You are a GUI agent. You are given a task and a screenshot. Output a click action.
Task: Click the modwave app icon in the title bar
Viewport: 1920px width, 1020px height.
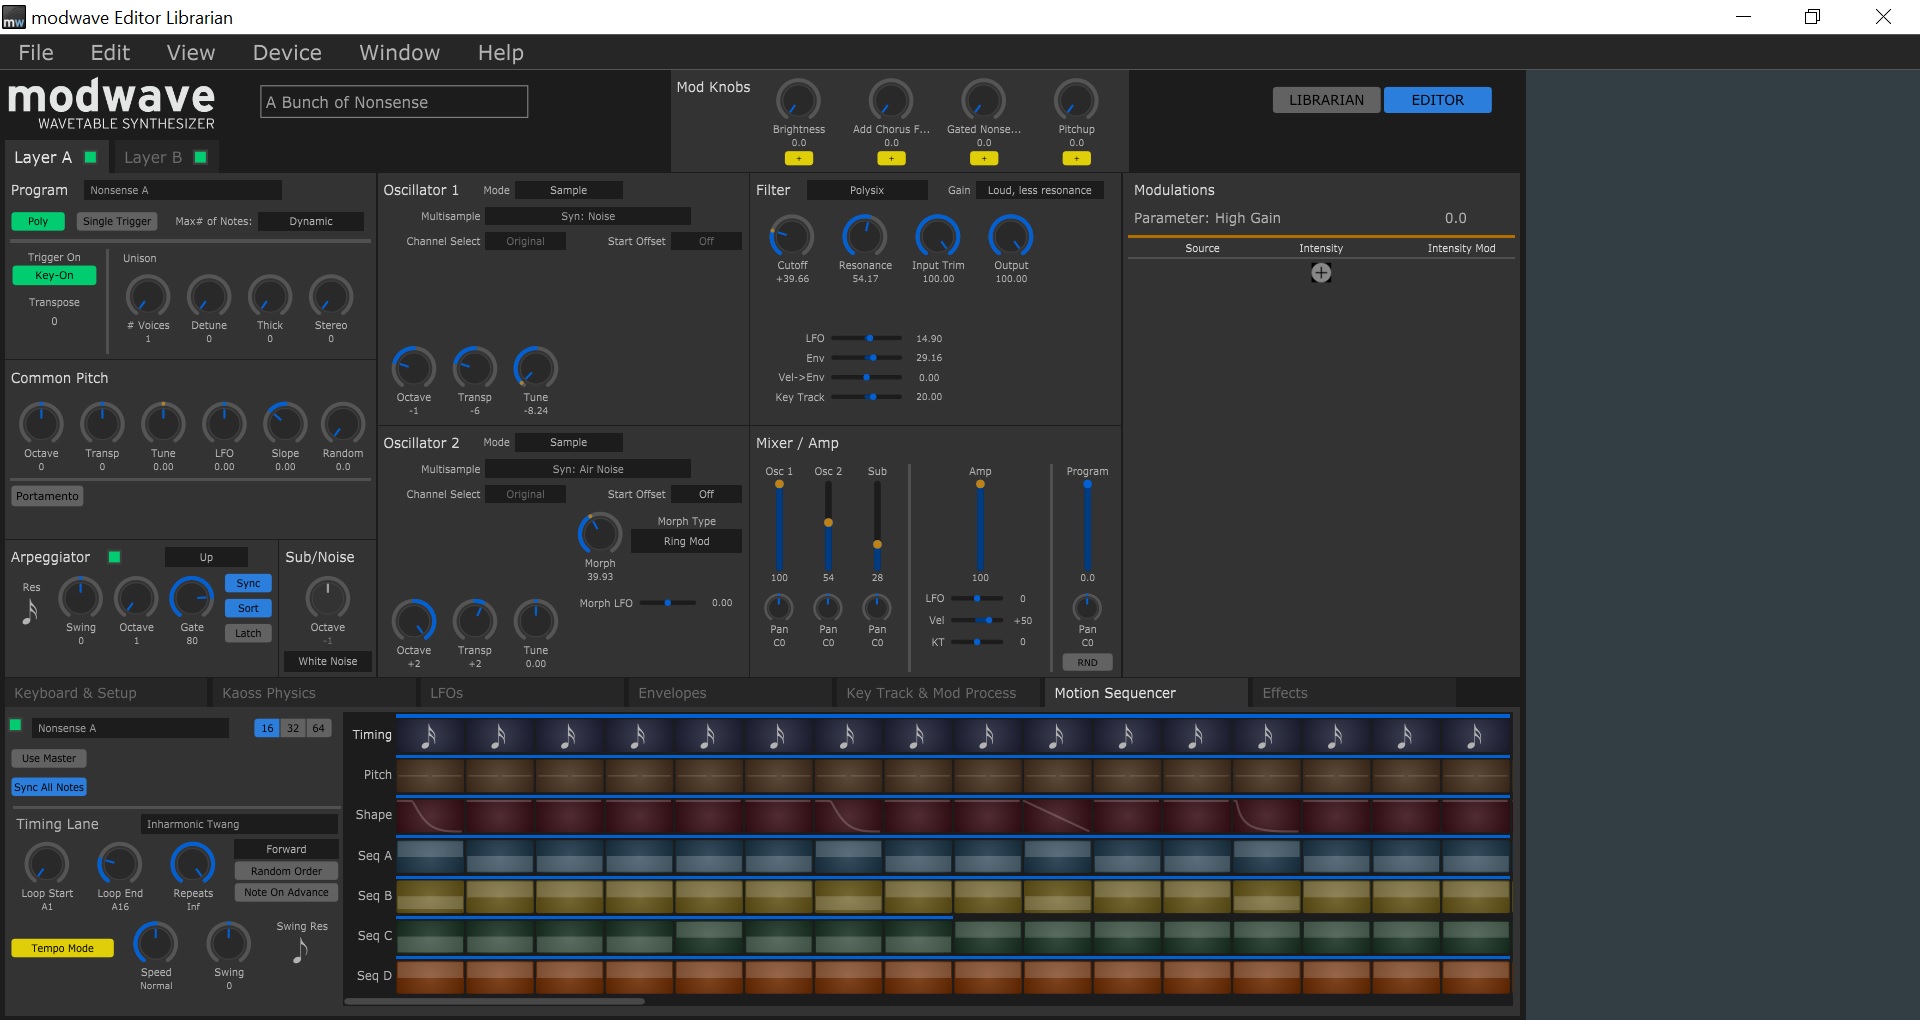(x=14, y=16)
